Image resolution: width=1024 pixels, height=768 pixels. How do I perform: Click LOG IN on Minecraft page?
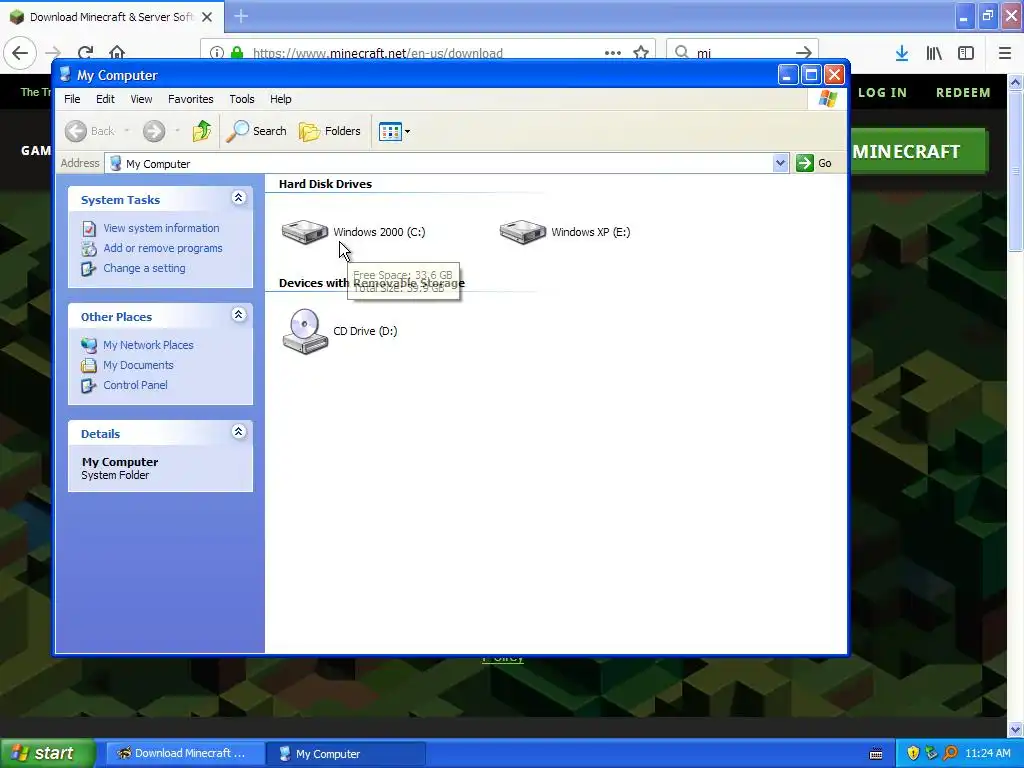click(882, 93)
